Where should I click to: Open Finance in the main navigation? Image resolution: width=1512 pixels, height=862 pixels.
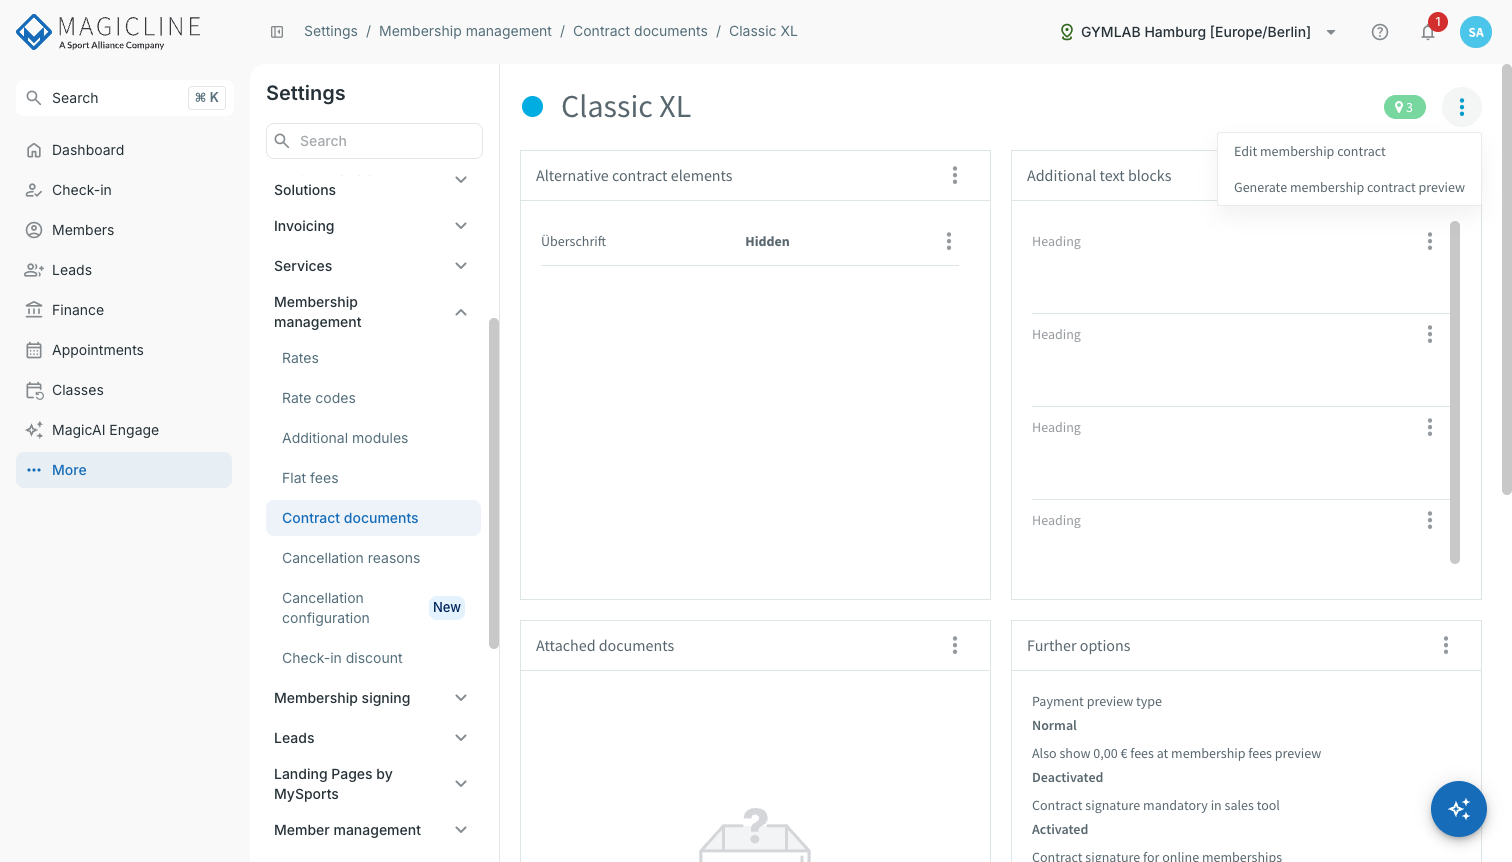pyautogui.click(x=124, y=310)
